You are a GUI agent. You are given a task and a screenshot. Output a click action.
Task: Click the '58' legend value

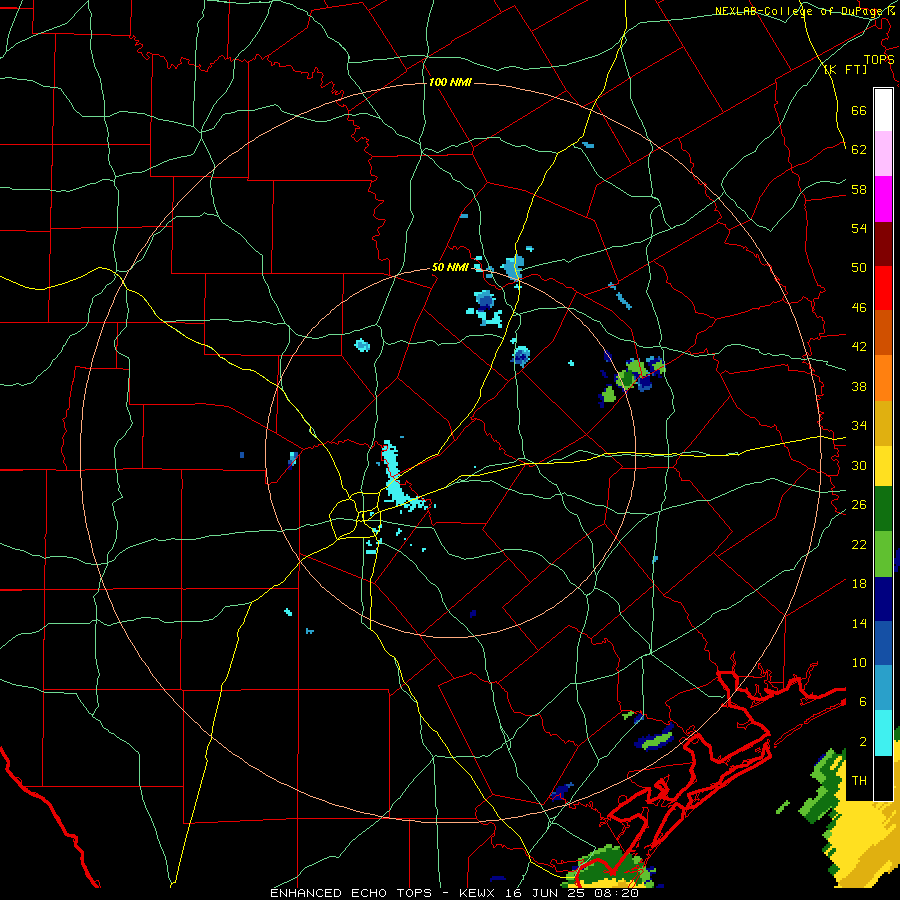click(x=859, y=189)
